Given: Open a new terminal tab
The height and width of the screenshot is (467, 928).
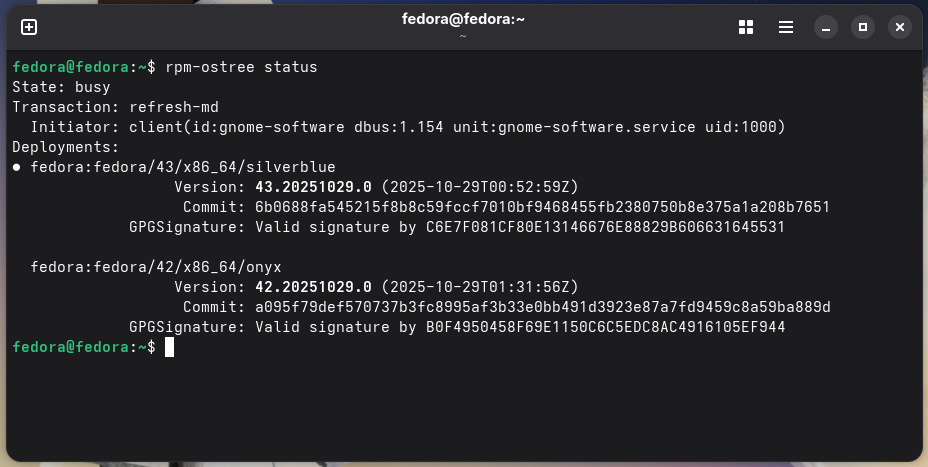Looking at the screenshot, I should pyautogui.click(x=29, y=27).
